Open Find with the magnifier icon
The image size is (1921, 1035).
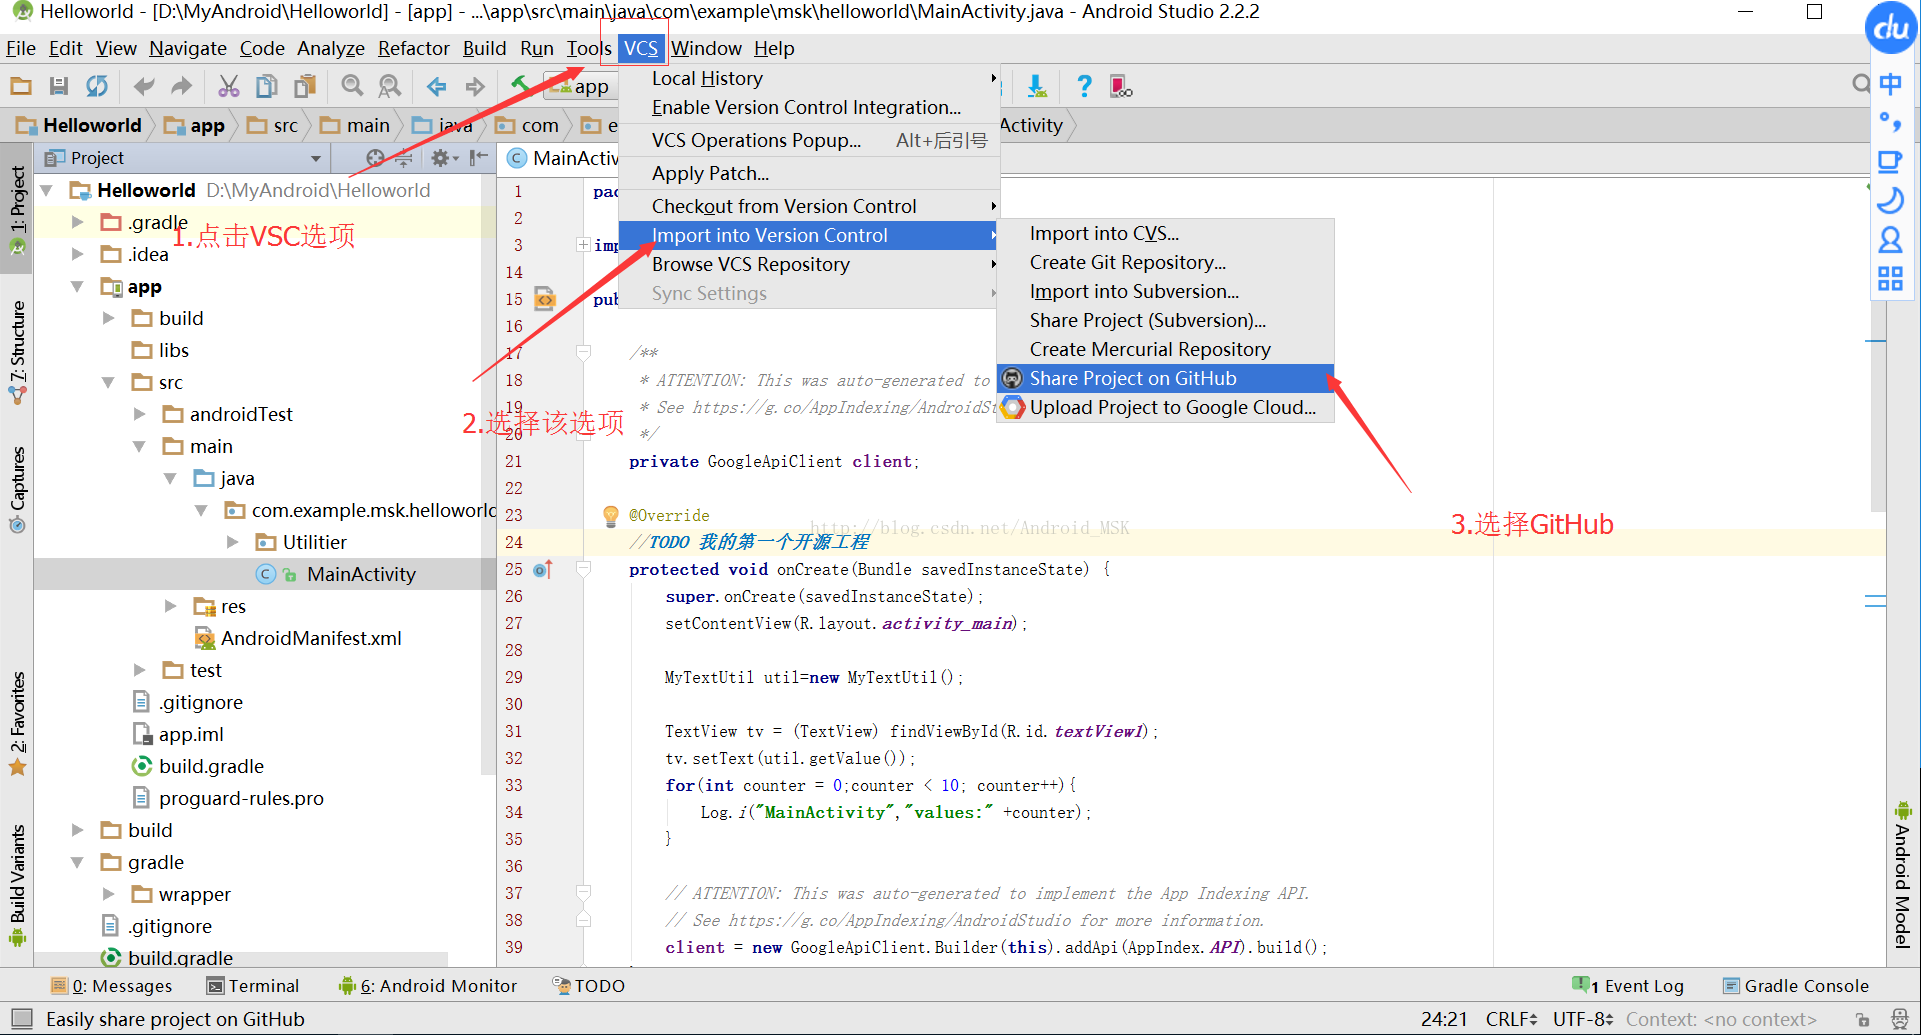point(352,87)
